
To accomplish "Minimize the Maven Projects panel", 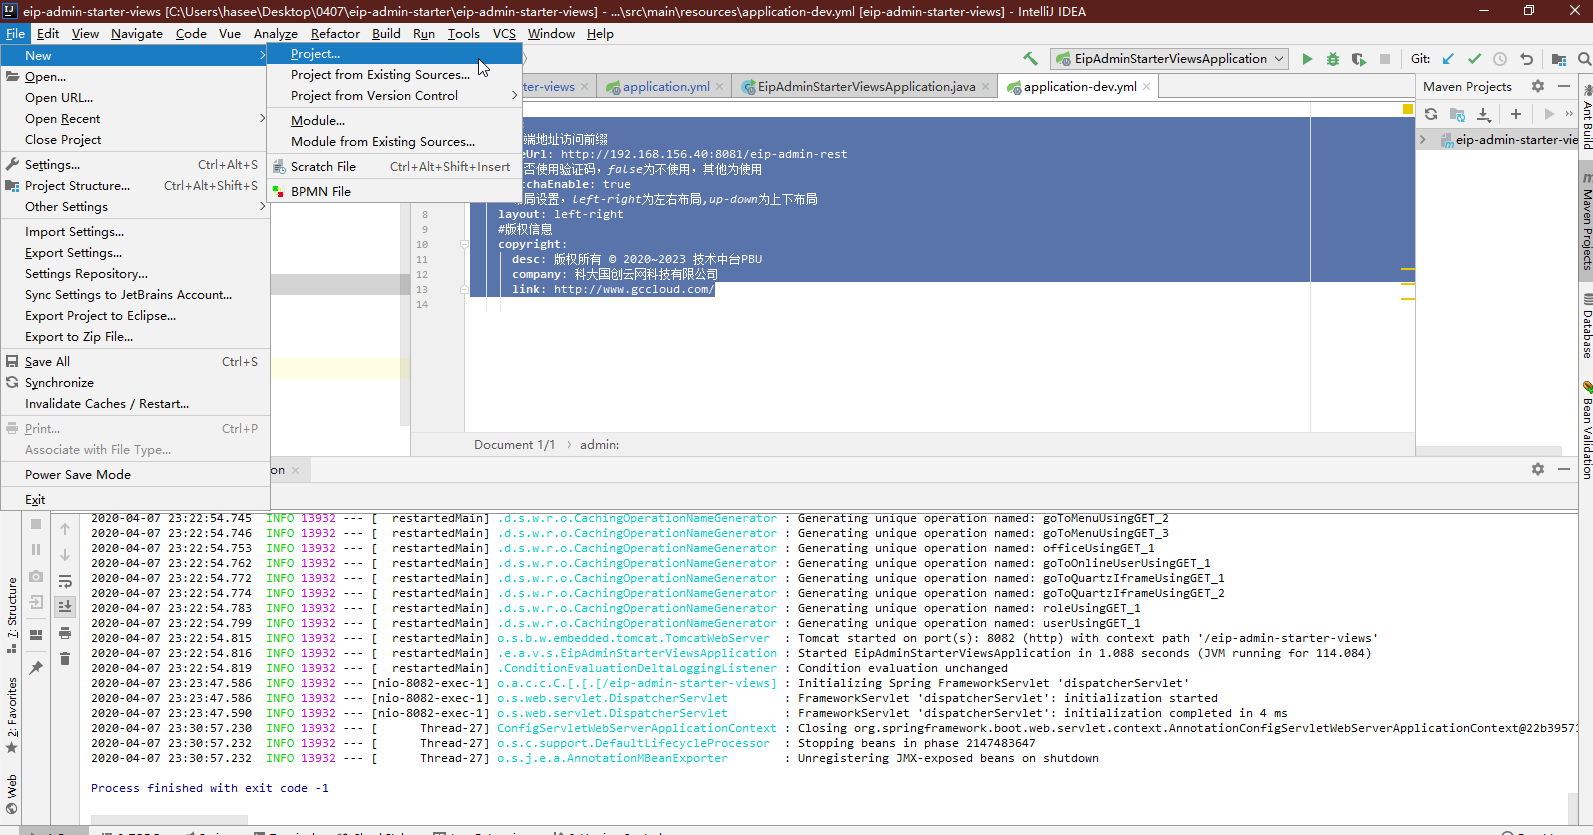I will pos(1564,86).
